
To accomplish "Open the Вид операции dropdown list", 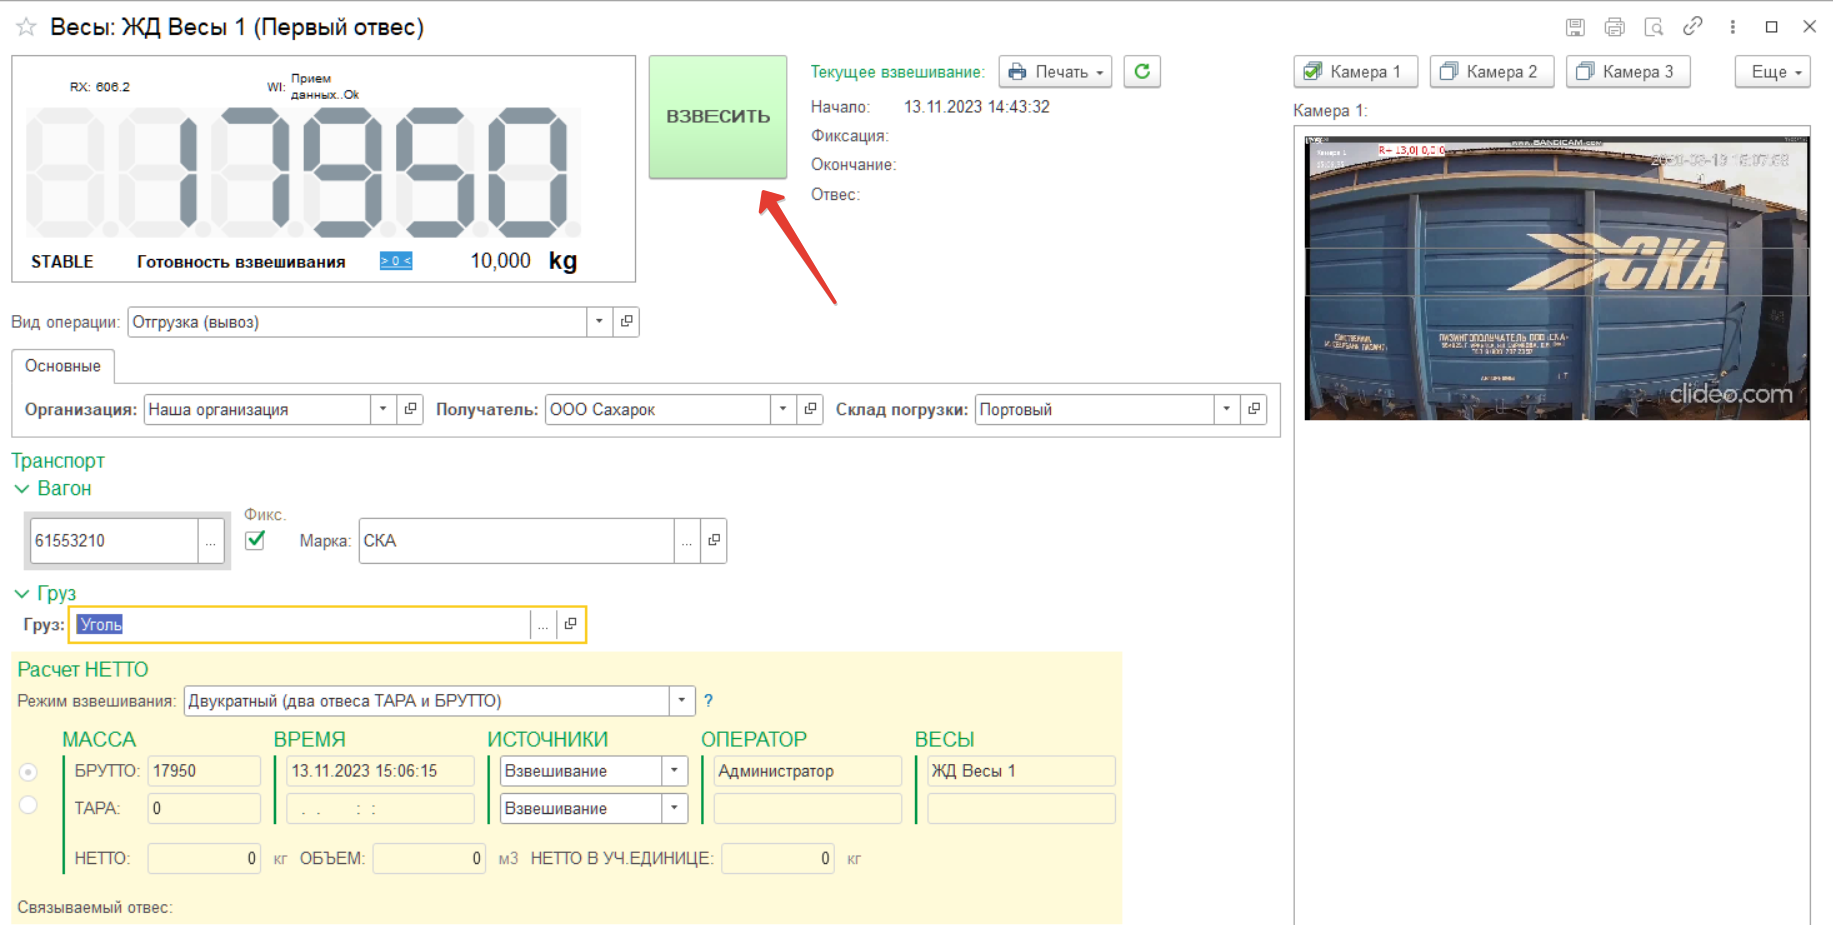I will [x=599, y=322].
